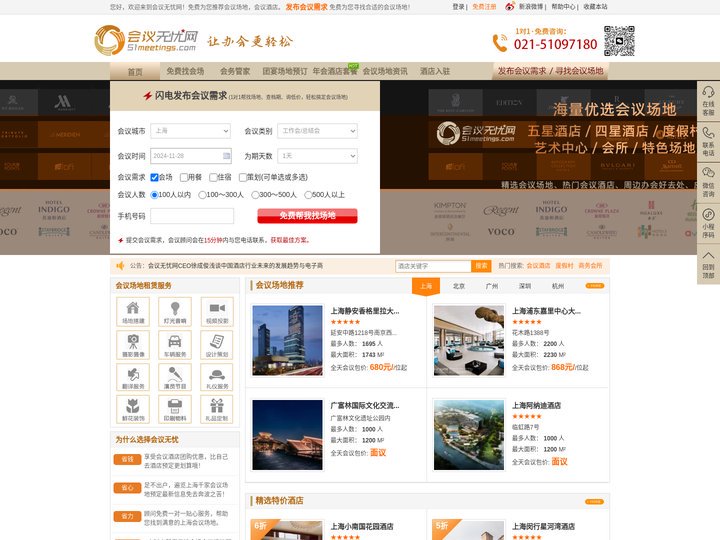Switch to the 北京 venue tab
The width and height of the screenshot is (720, 540).
[x=459, y=286]
